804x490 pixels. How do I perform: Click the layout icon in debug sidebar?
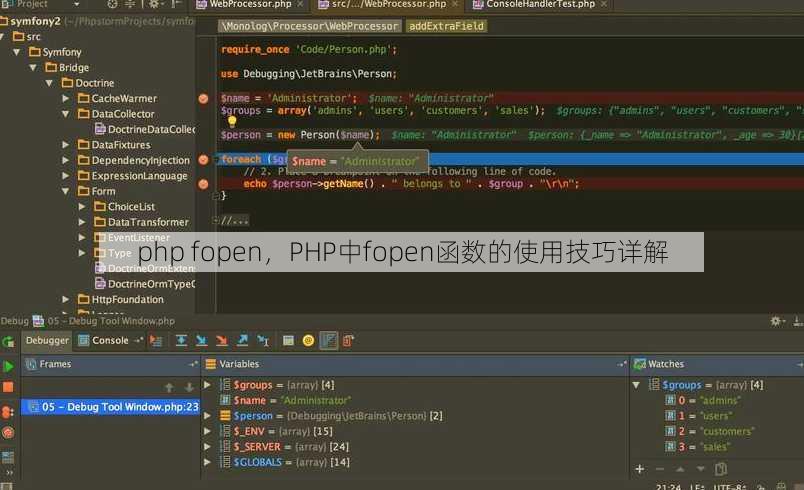(8, 457)
